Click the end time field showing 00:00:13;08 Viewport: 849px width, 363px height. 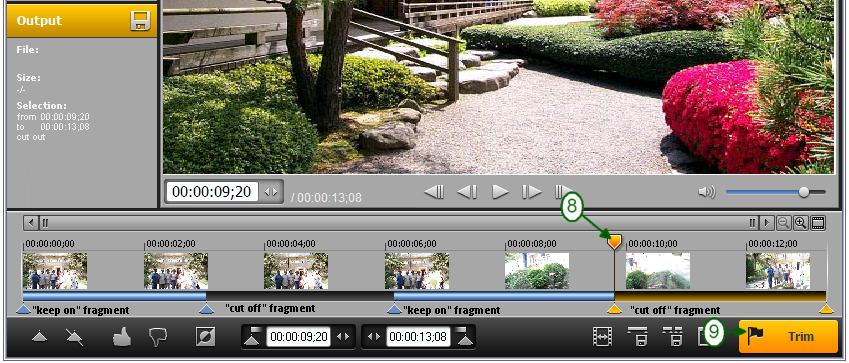418,336
